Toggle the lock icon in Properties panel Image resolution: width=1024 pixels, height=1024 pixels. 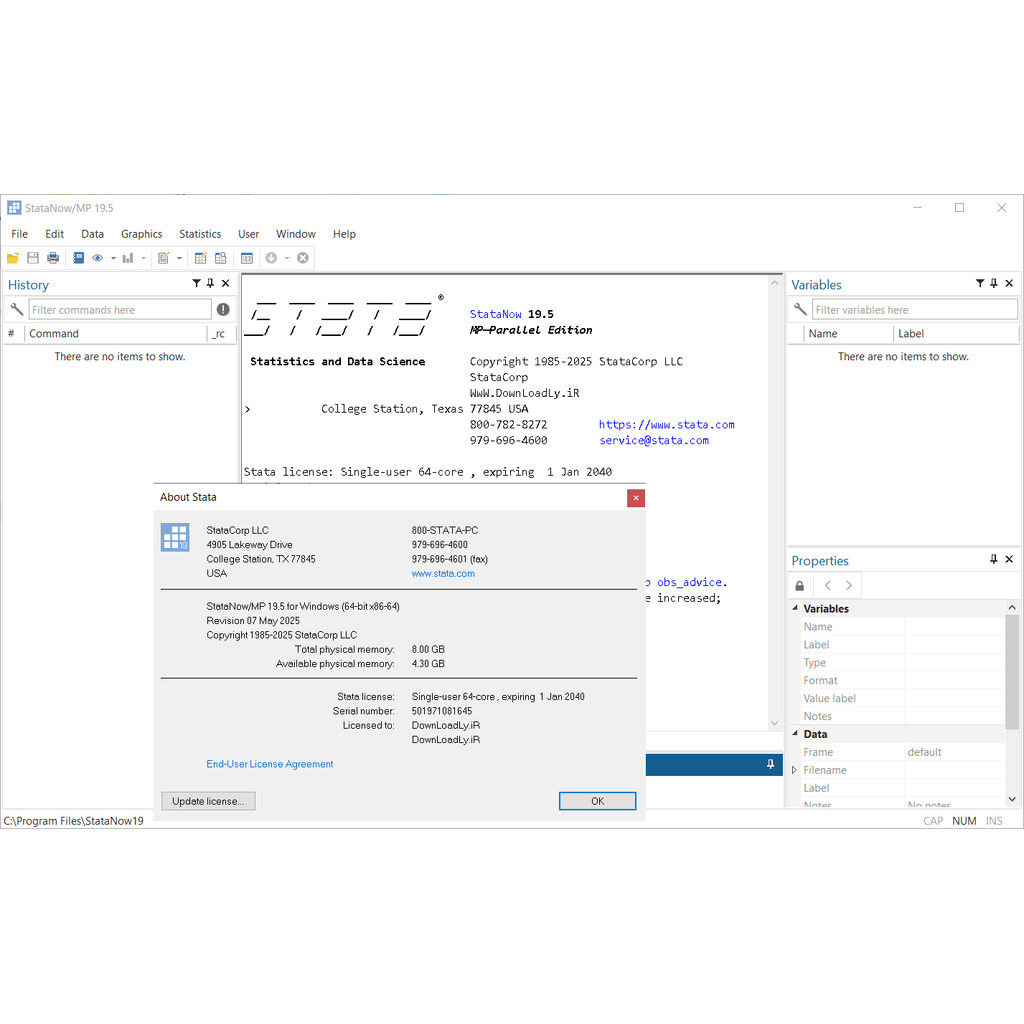click(799, 586)
